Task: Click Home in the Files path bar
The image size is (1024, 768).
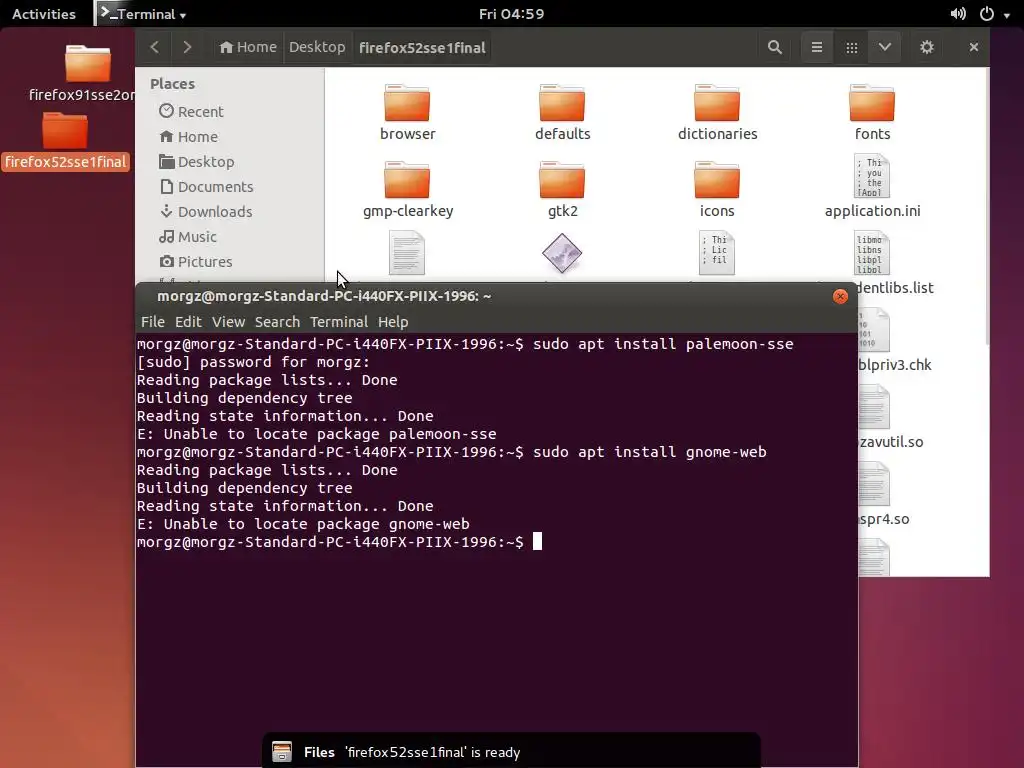Action: coord(248,47)
